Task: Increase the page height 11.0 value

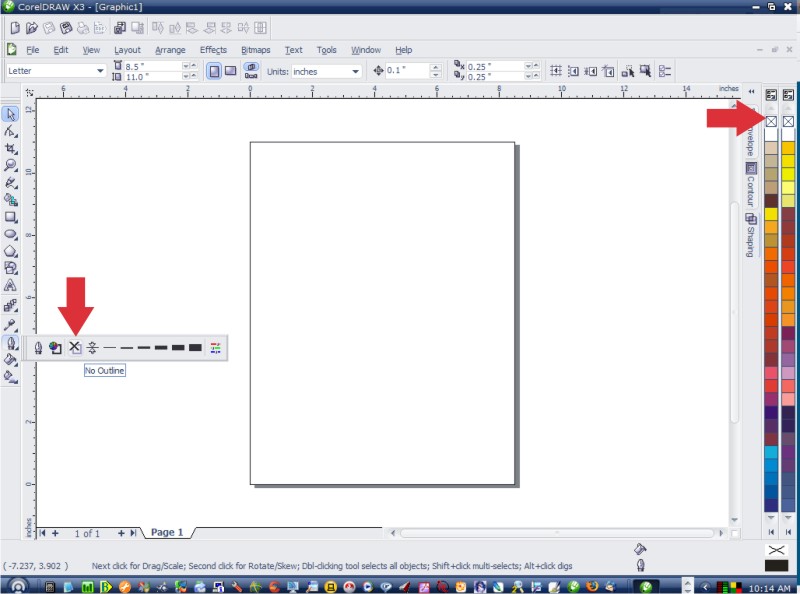Action: 193,76
